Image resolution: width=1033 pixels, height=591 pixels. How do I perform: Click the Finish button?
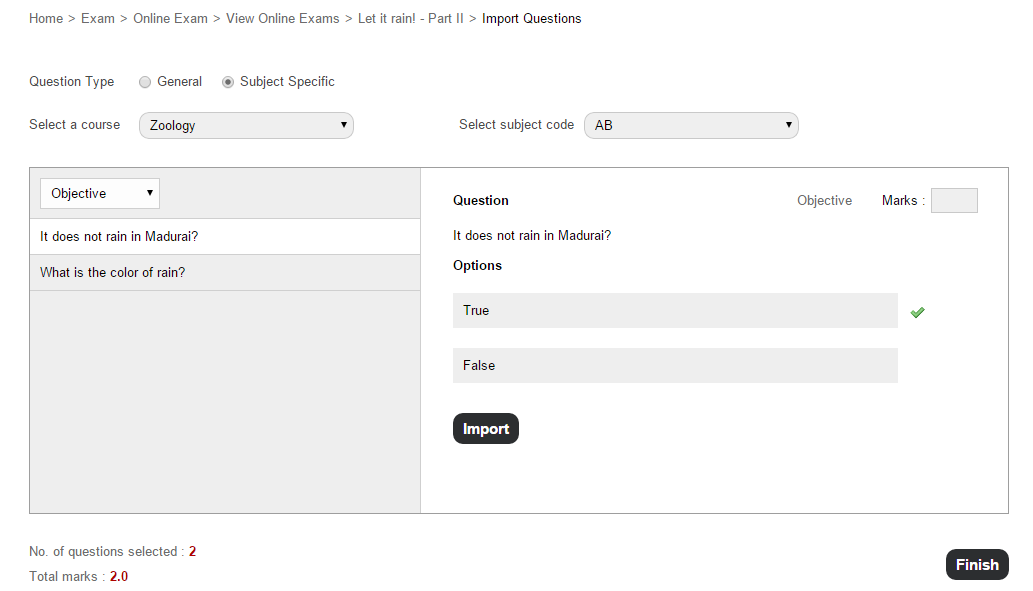977,565
